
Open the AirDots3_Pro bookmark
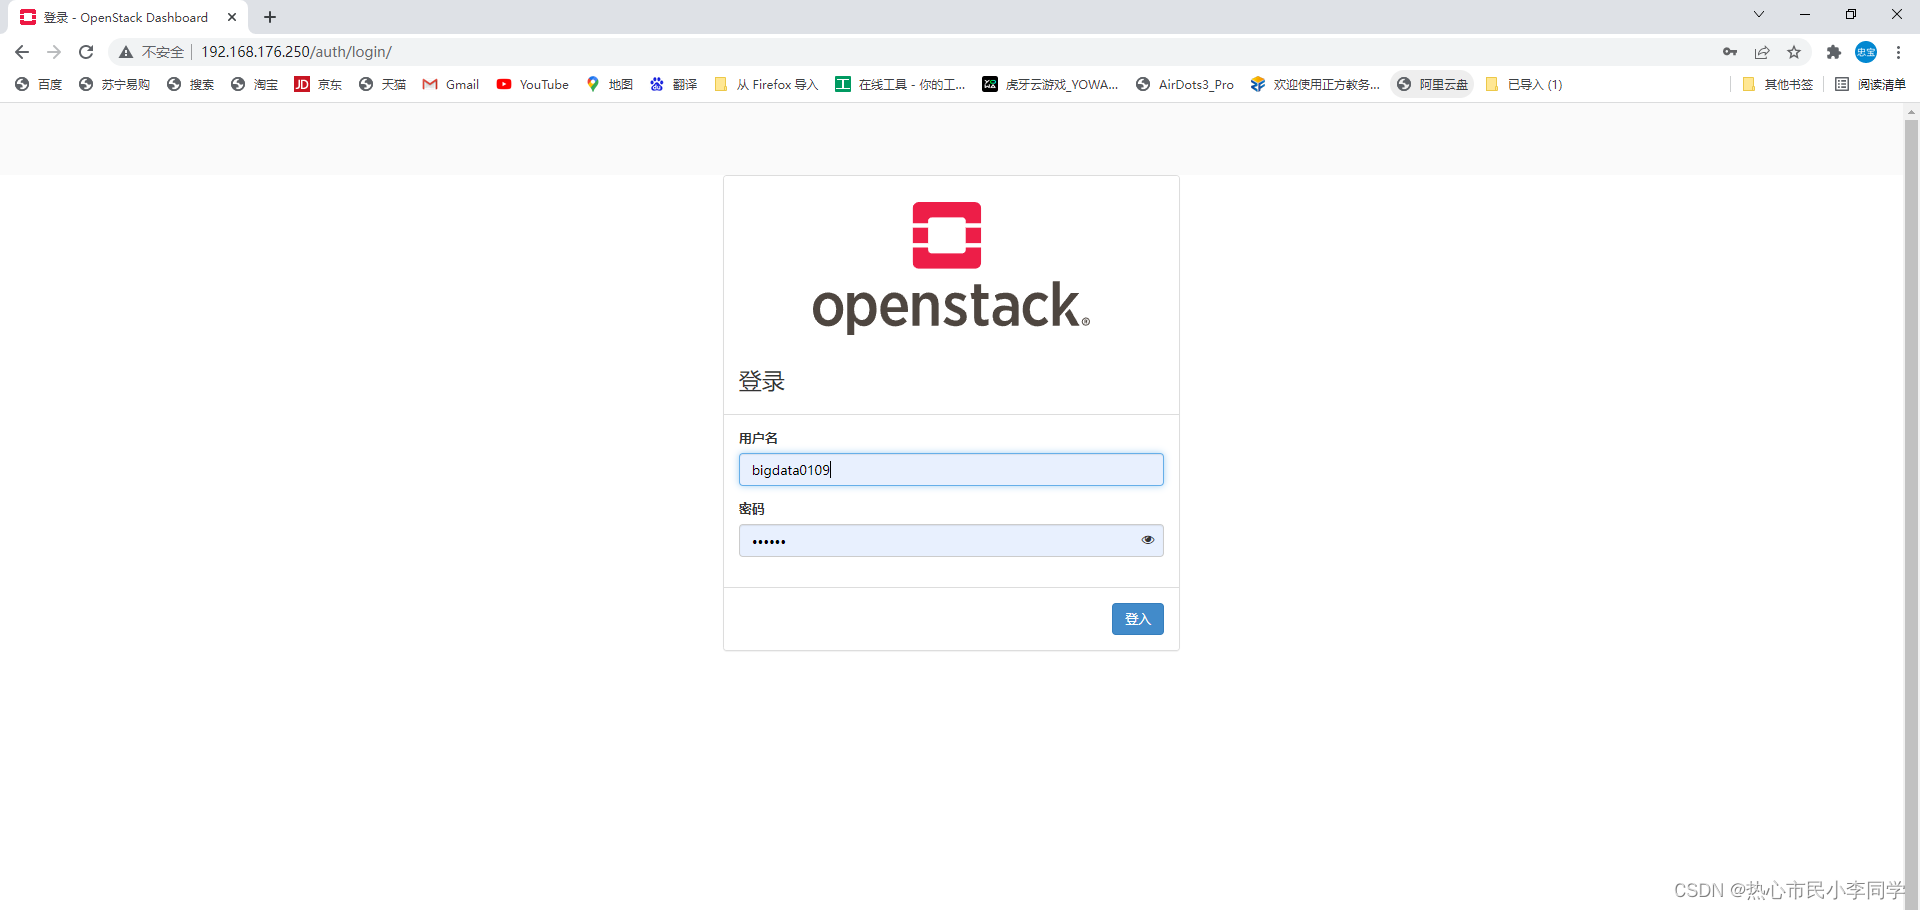[x=1185, y=85]
